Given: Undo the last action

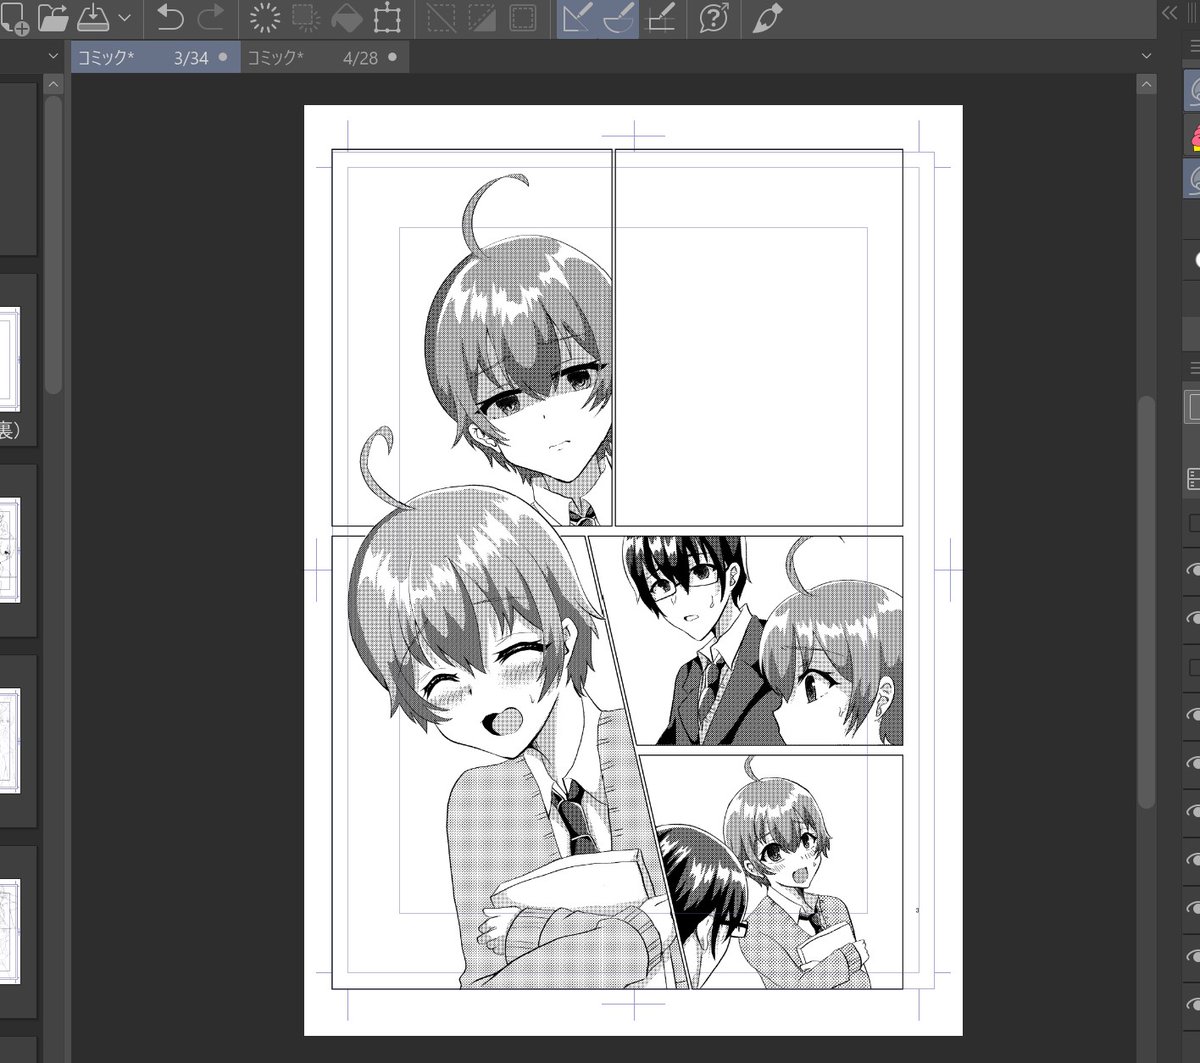Looking at the screenshot, I should [171, 16].
